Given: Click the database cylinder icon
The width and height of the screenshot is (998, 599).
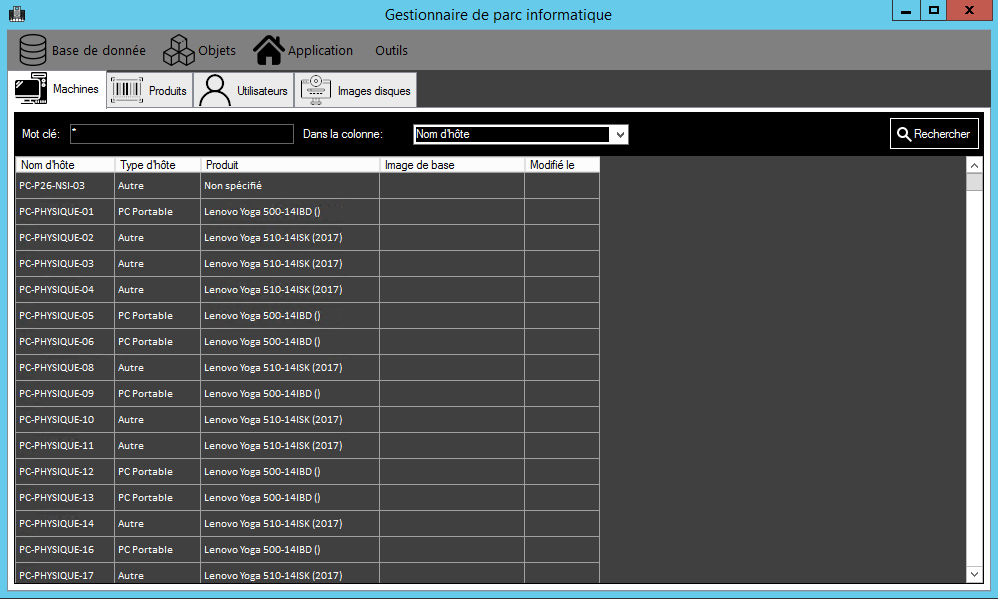Looking at the screenshot, I should pos(32,50).
